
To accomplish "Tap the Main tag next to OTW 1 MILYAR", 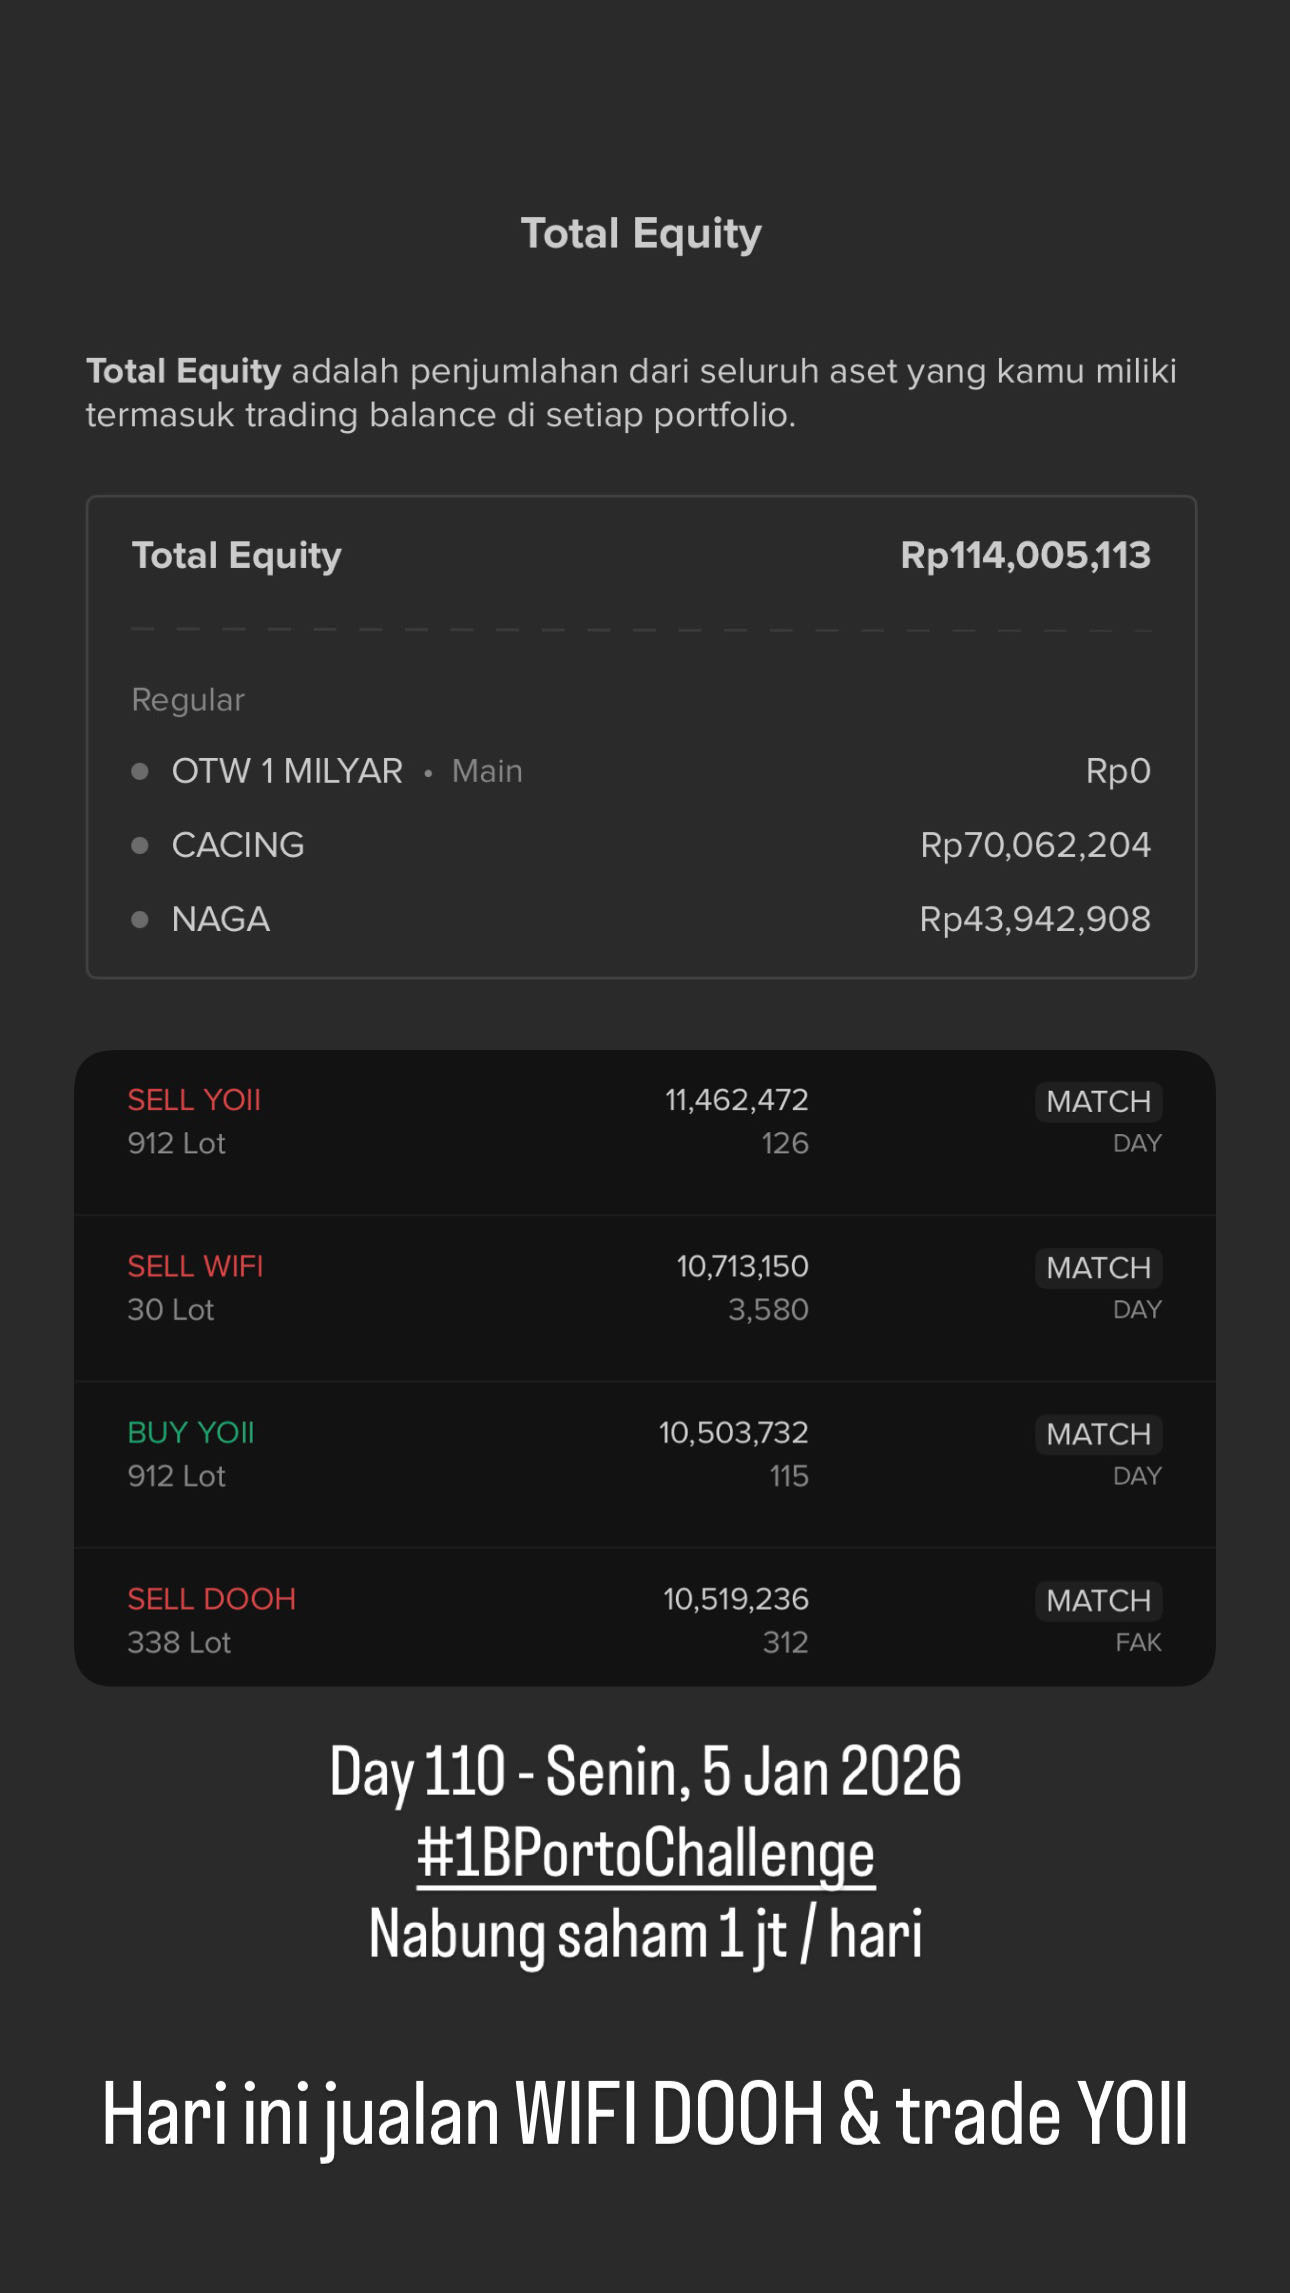I will (487, 771).
